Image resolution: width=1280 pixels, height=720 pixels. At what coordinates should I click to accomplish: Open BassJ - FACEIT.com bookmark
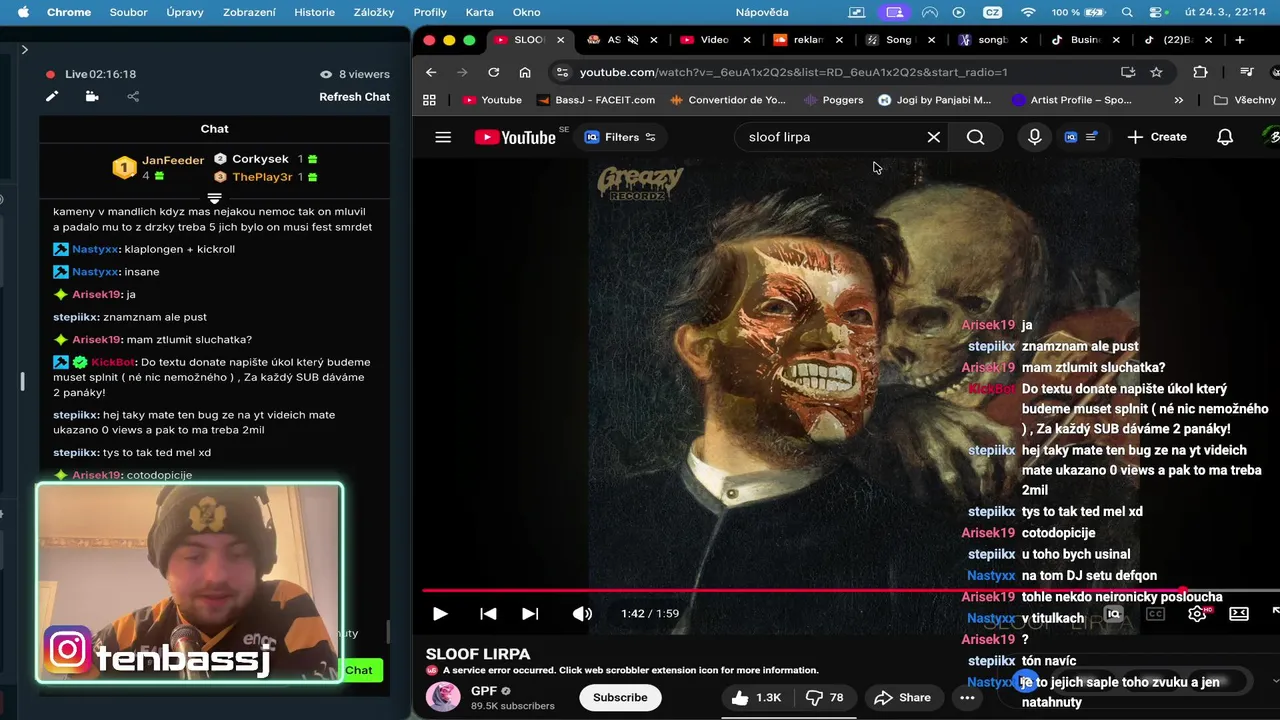pos(596,100)
